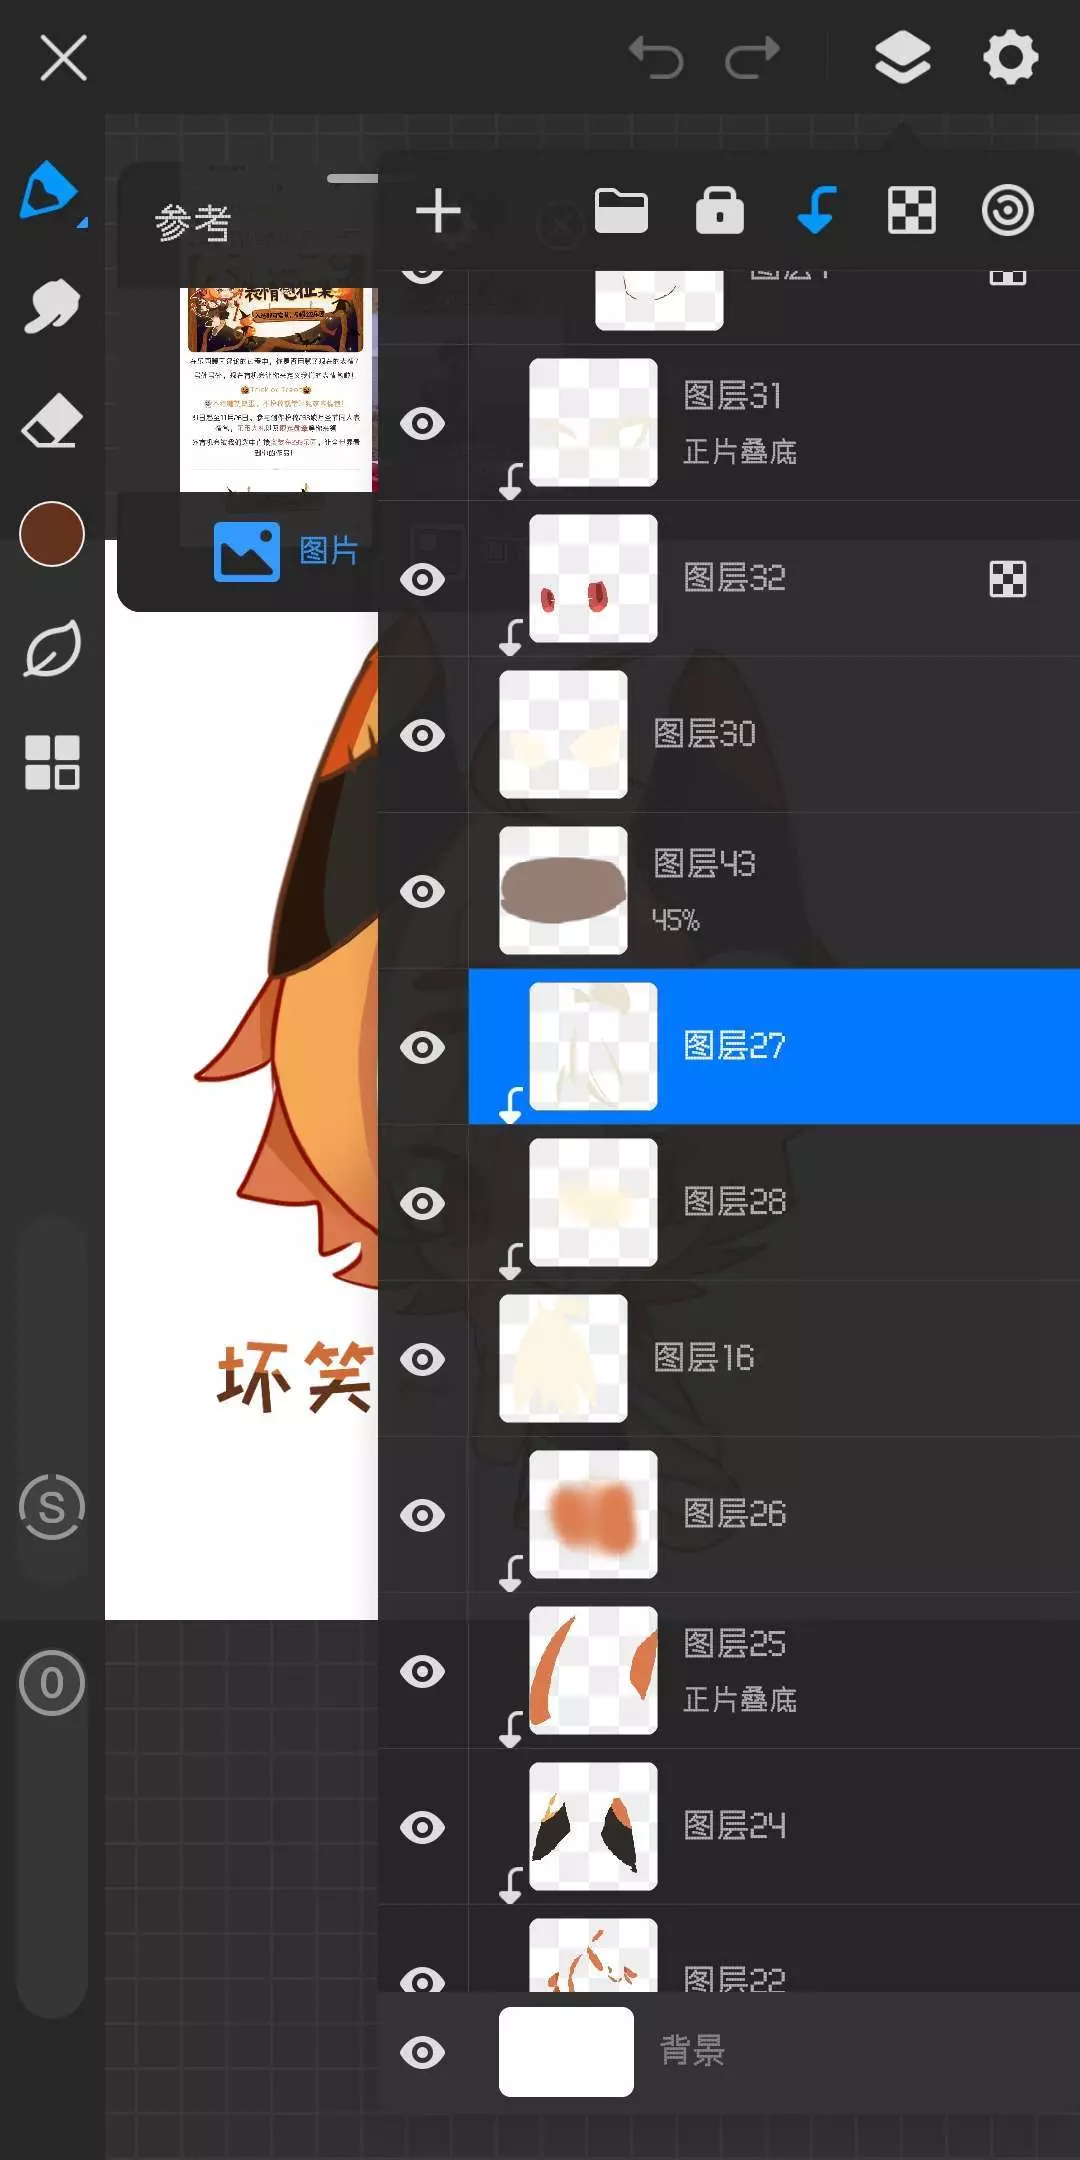Hide the 背景 background layer

(422, 2052)
